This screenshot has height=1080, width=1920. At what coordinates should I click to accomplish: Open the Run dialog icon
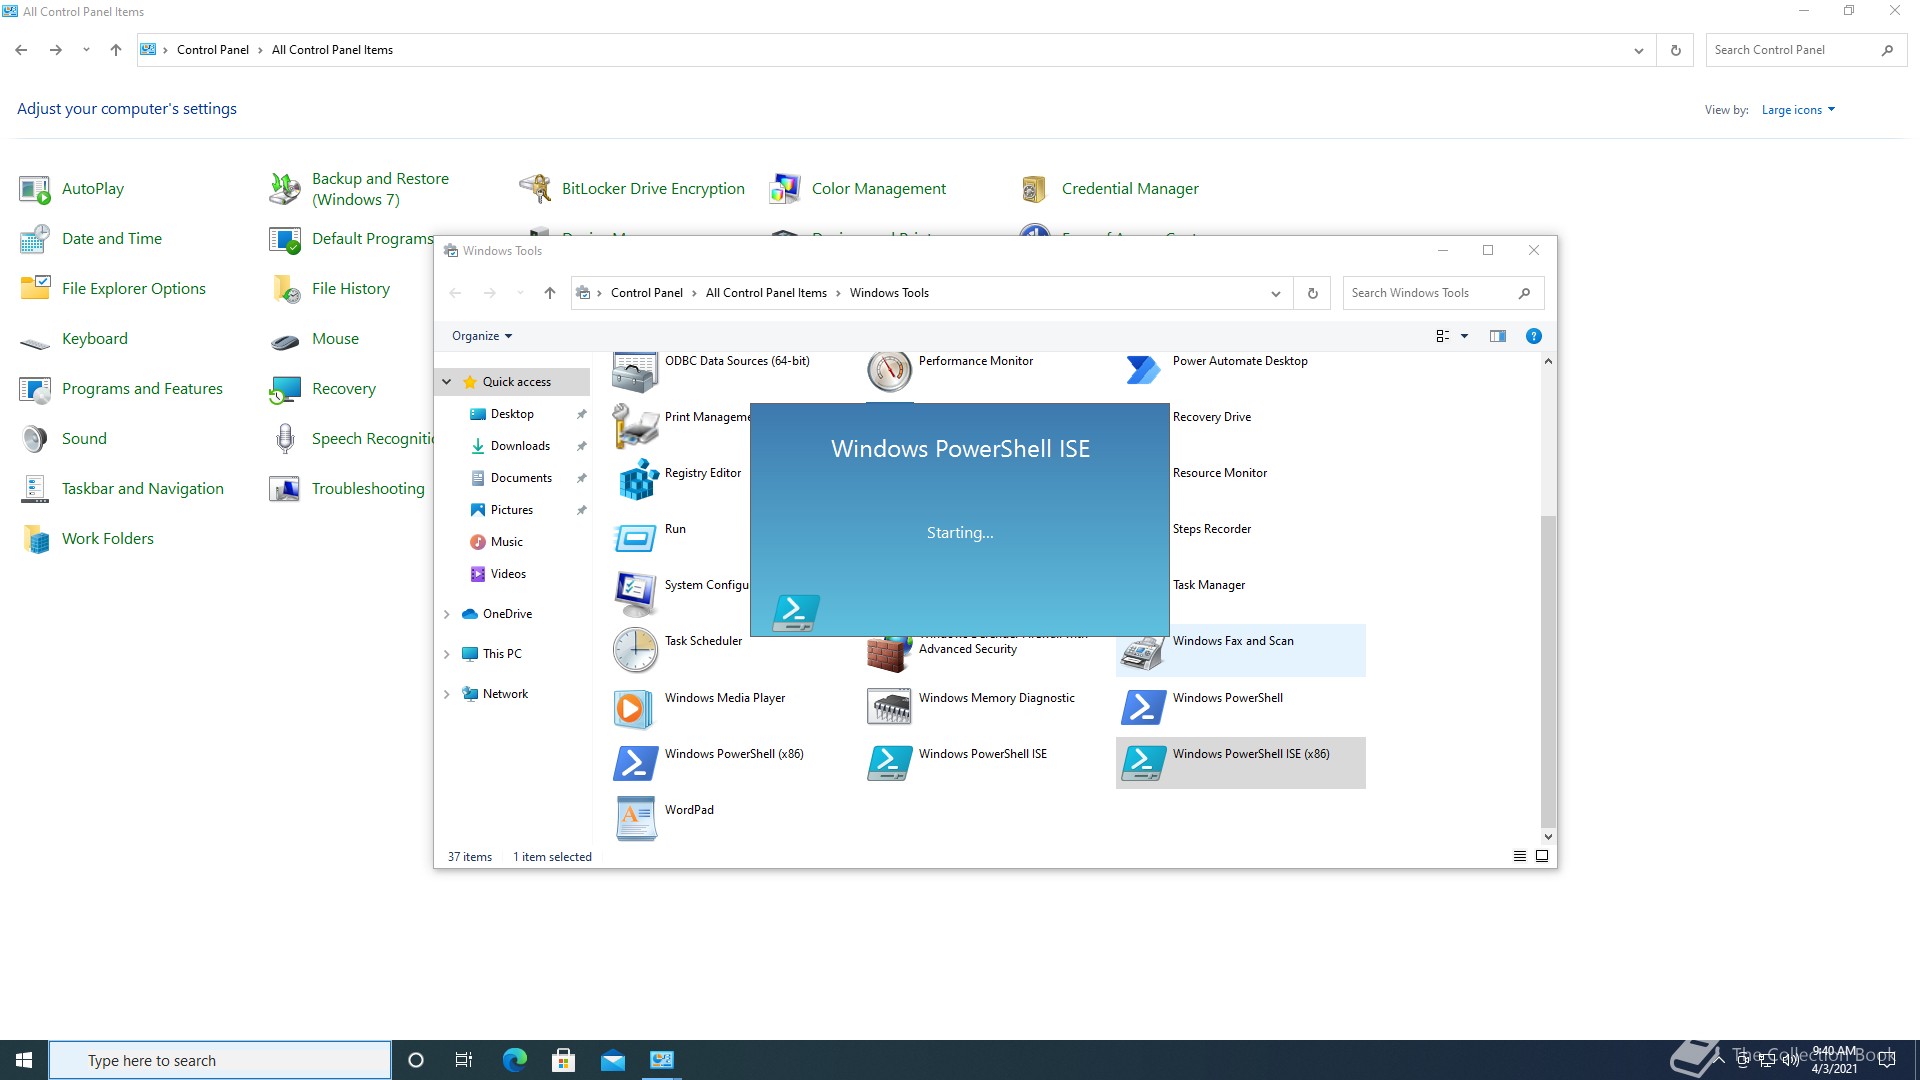click(x=635, y=538)
